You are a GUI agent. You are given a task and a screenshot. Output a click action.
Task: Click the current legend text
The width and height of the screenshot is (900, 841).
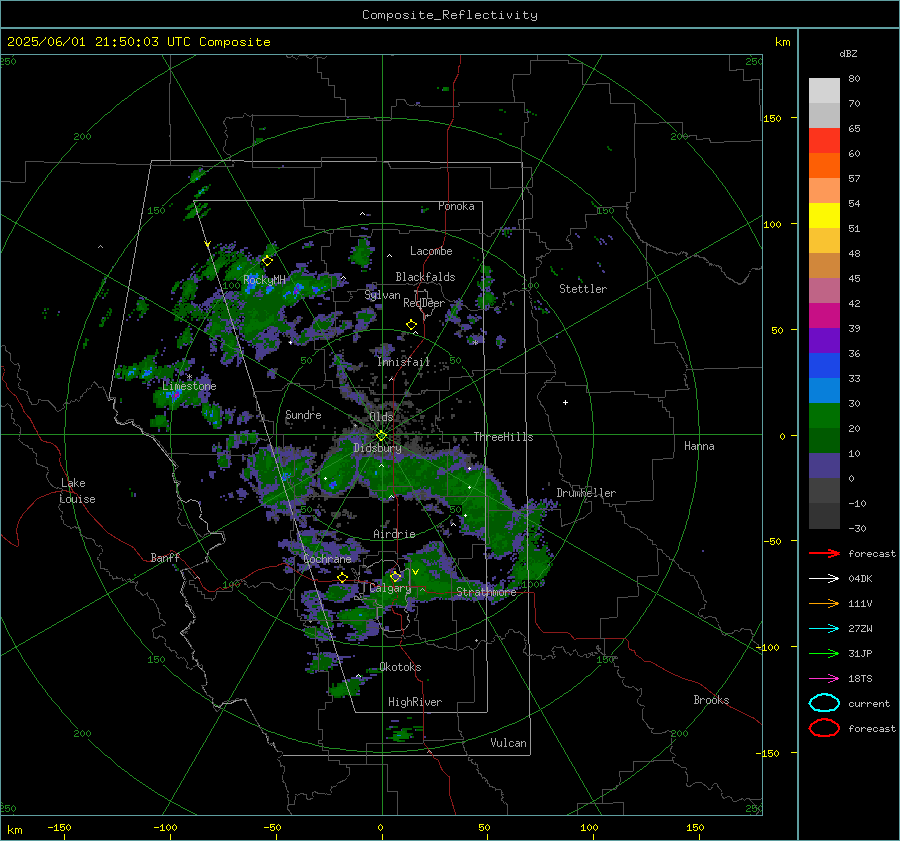pyautogui.click(x=869, y=703)
